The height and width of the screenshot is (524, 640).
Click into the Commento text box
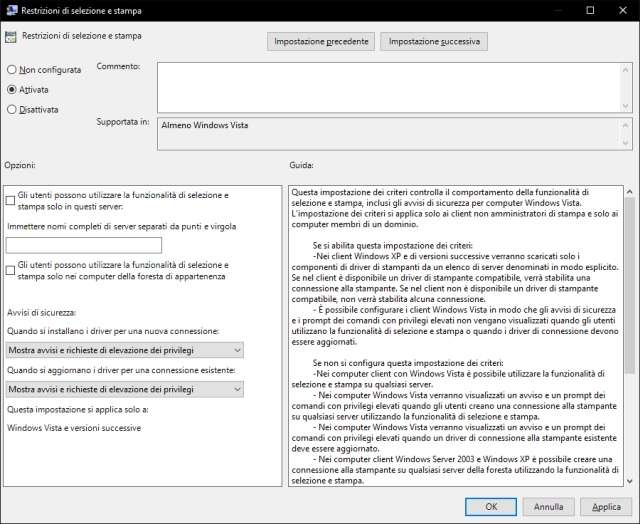pos(388,87)
